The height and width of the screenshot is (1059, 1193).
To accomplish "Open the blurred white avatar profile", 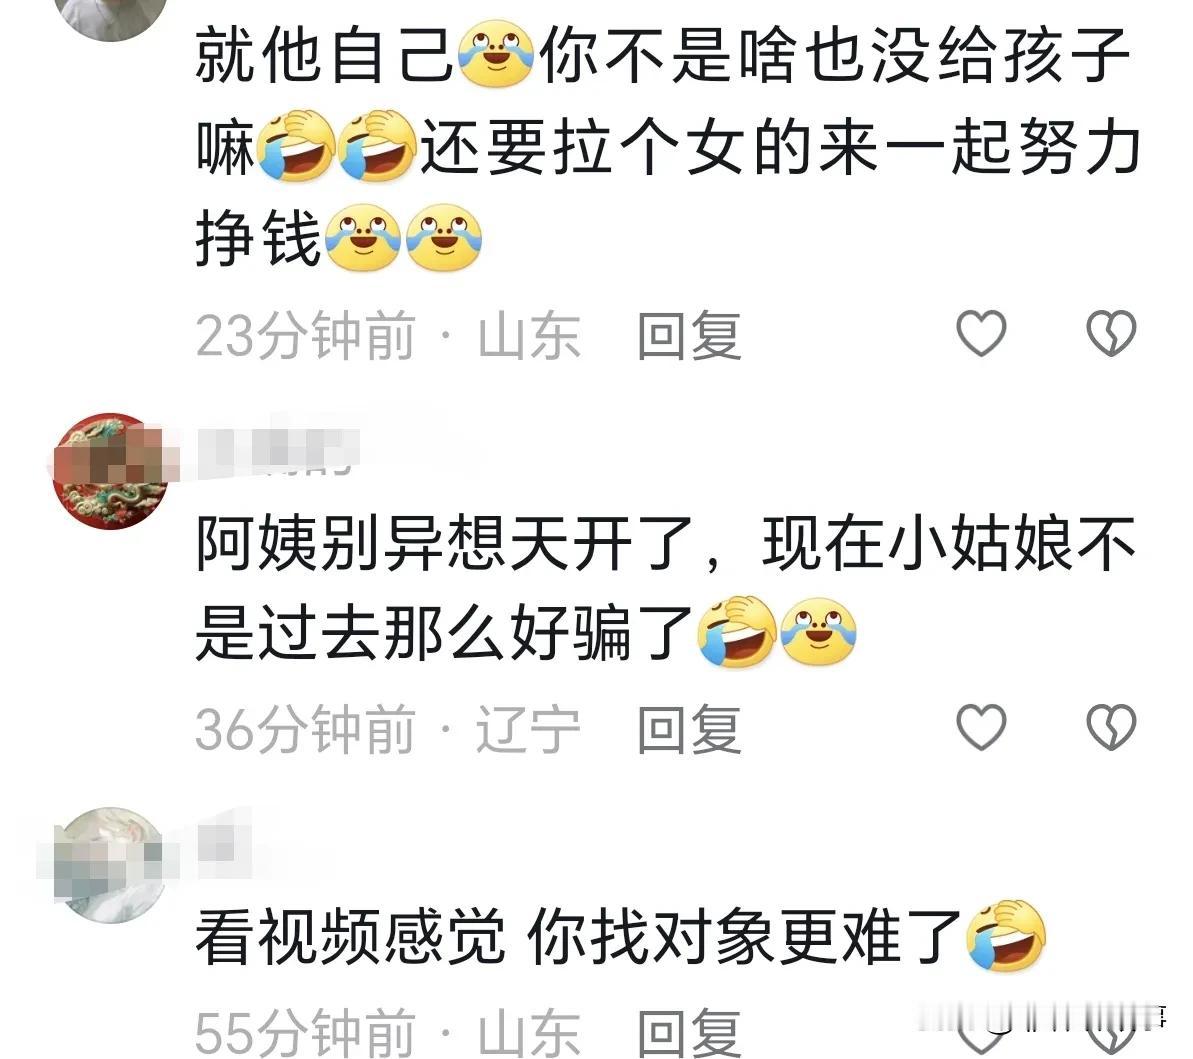I will (111, 863).
